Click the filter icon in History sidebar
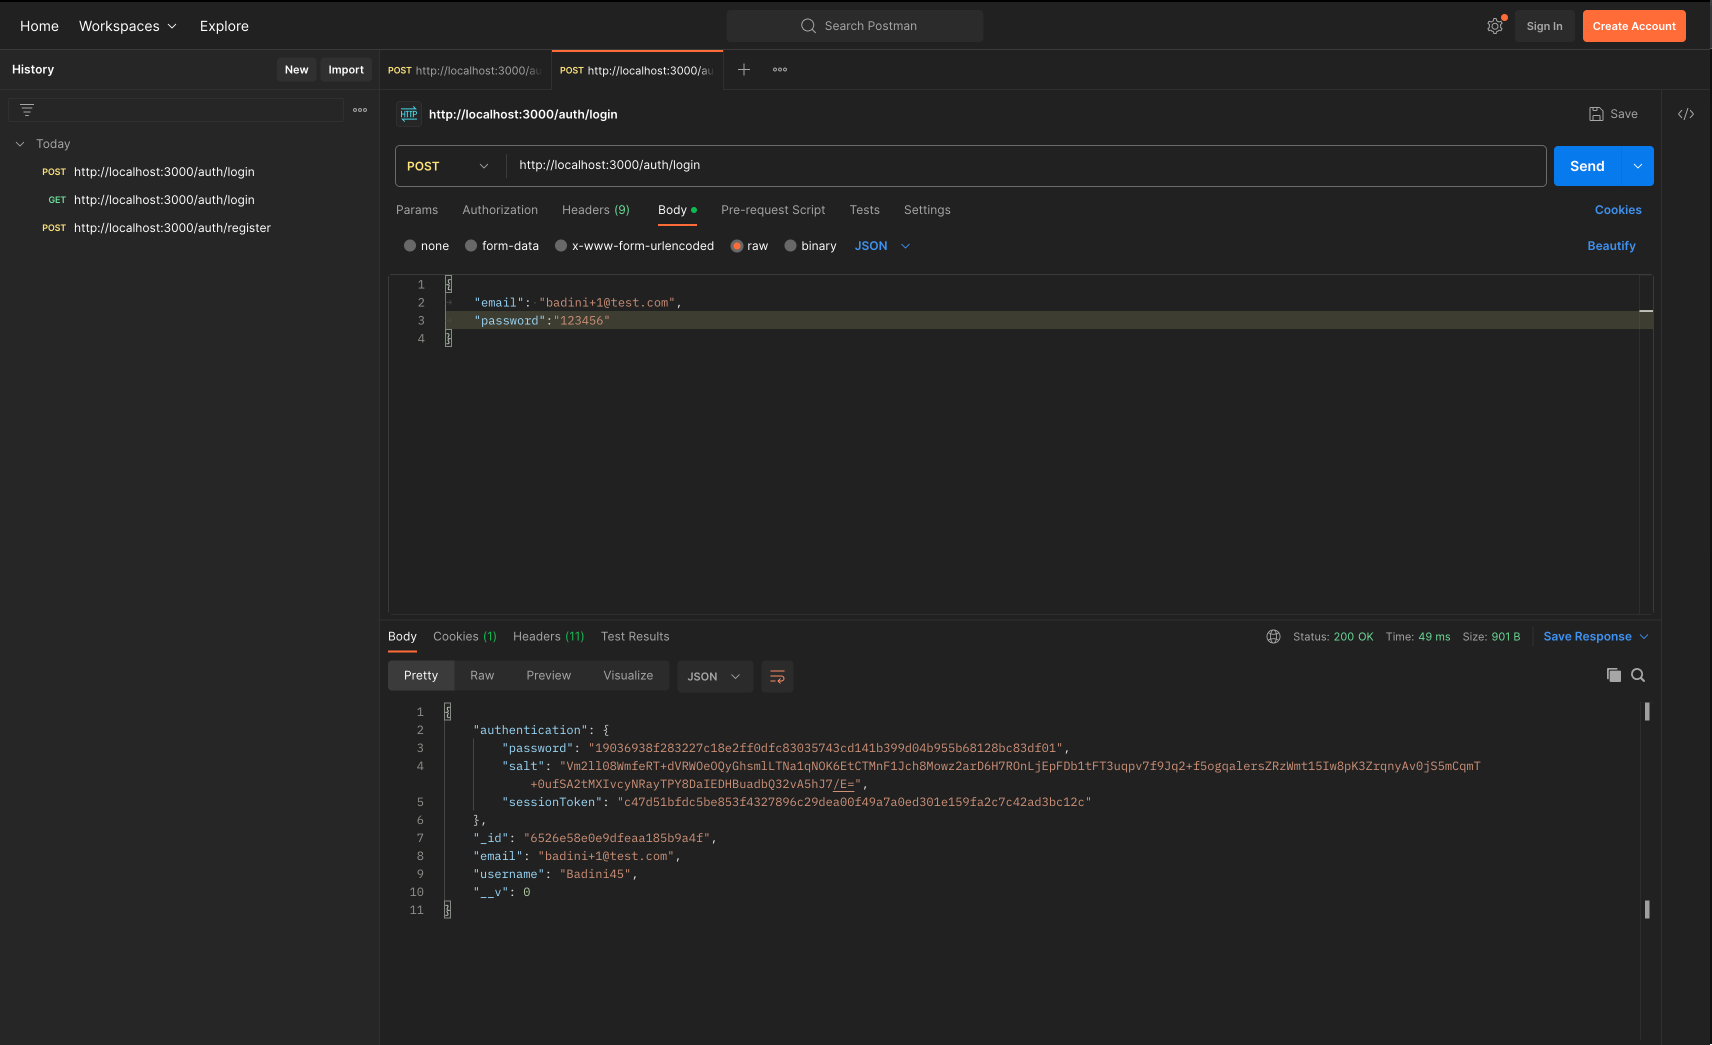1712x1045 pixels. [x=27, y=110]
